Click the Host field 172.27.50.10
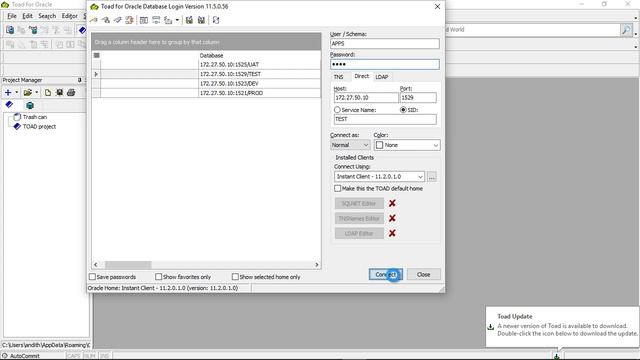 (366, 98)
